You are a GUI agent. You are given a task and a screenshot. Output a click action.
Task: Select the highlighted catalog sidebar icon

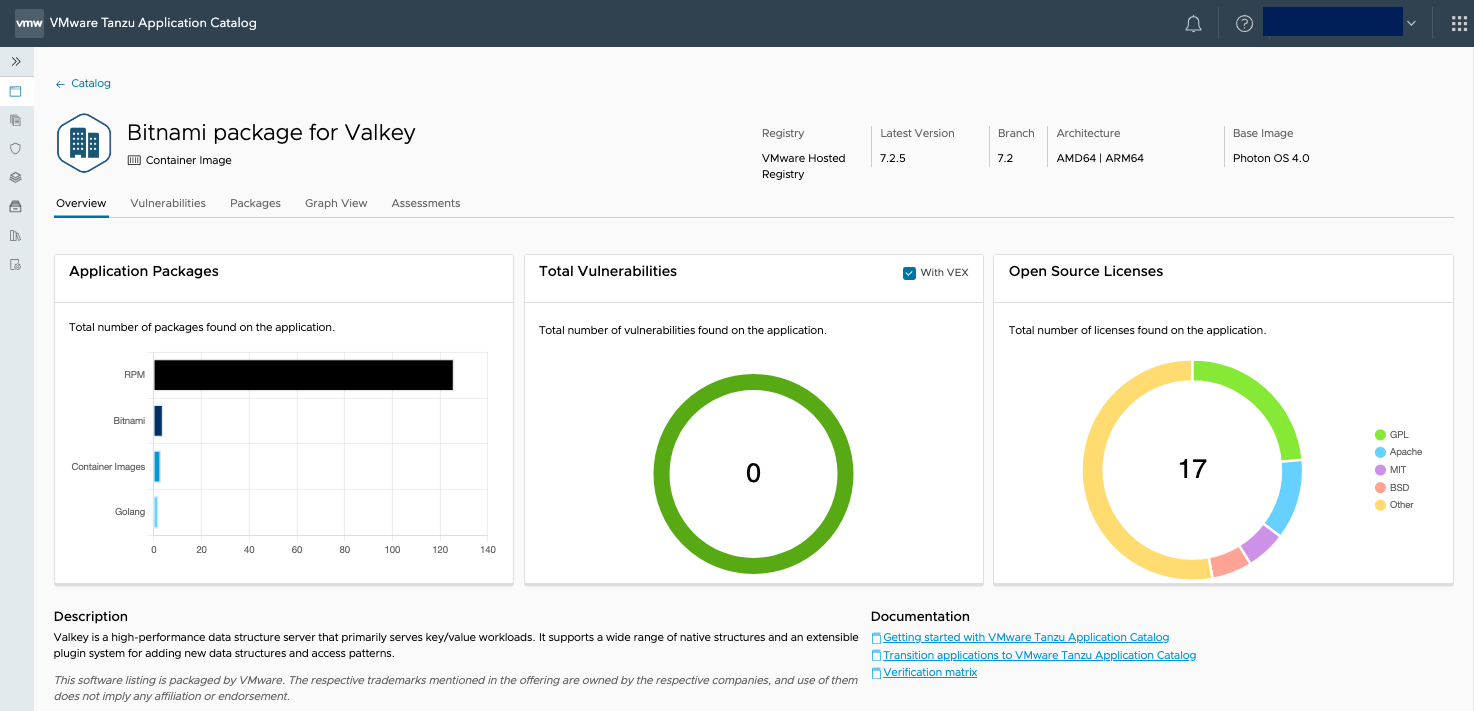16,91
